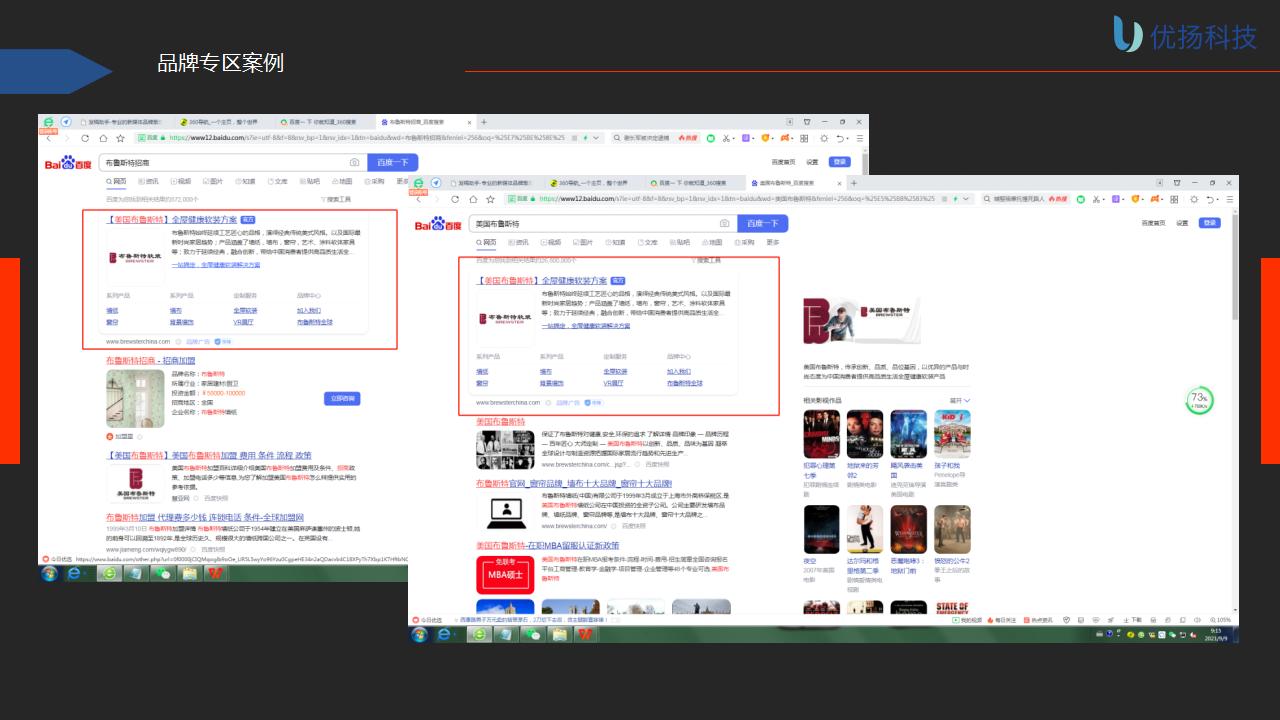
Task: Click the 登录 button in the front window
Action: (1210, 223)
